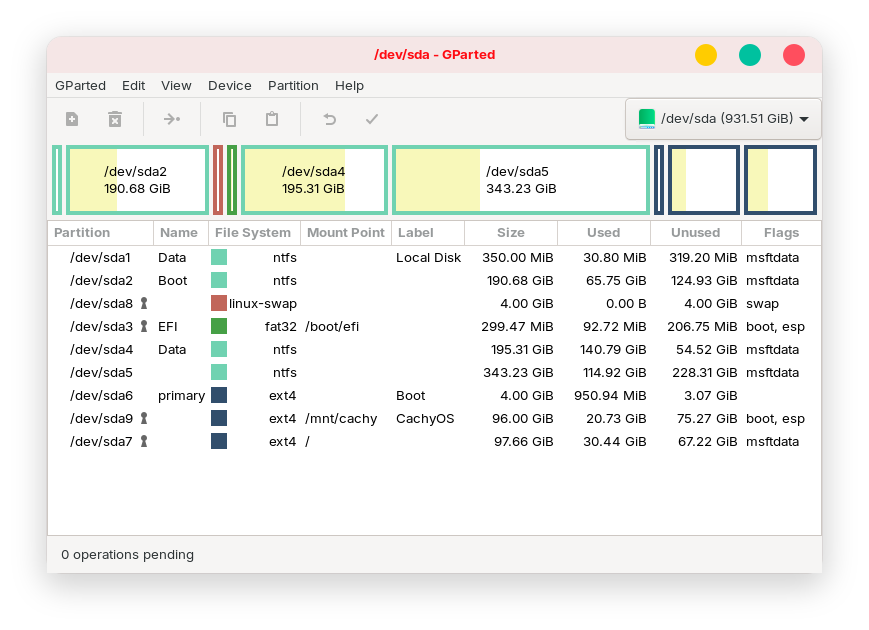Image resolution: width=869 pixels, height=630 pixels.
Task: Click the New partition toolbar icon
Action: click(72, 119)
